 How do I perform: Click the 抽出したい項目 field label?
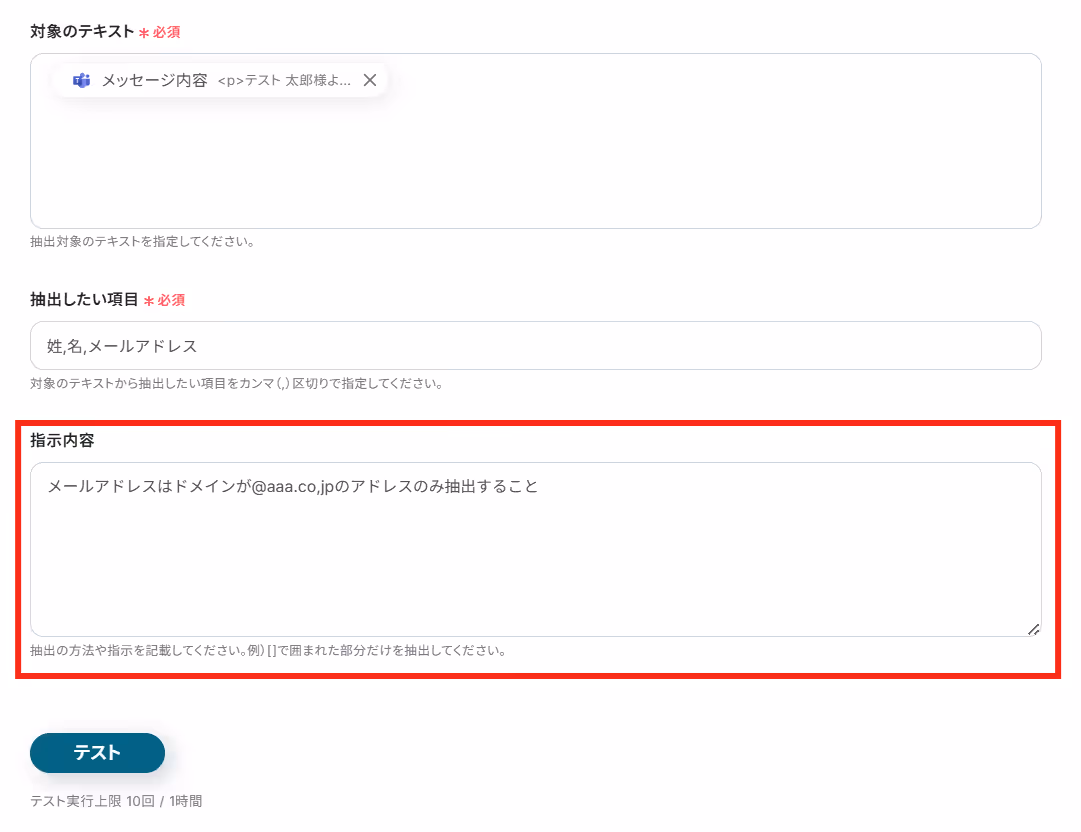point(84,299)
